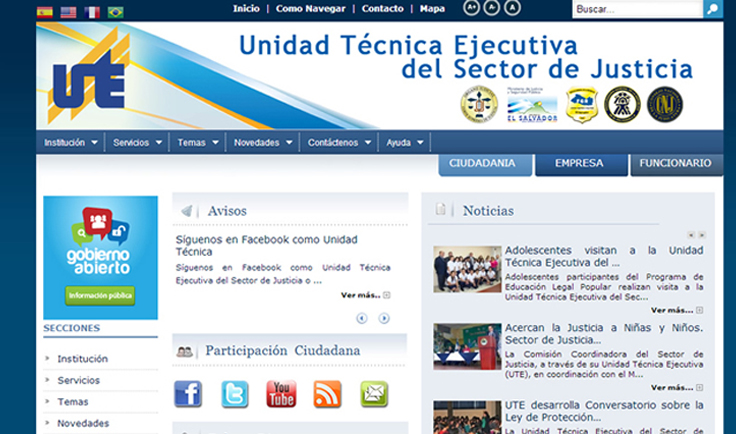Switch language with the Spain flag
This screenshot has height=434, width=736.
coord(45,12)
